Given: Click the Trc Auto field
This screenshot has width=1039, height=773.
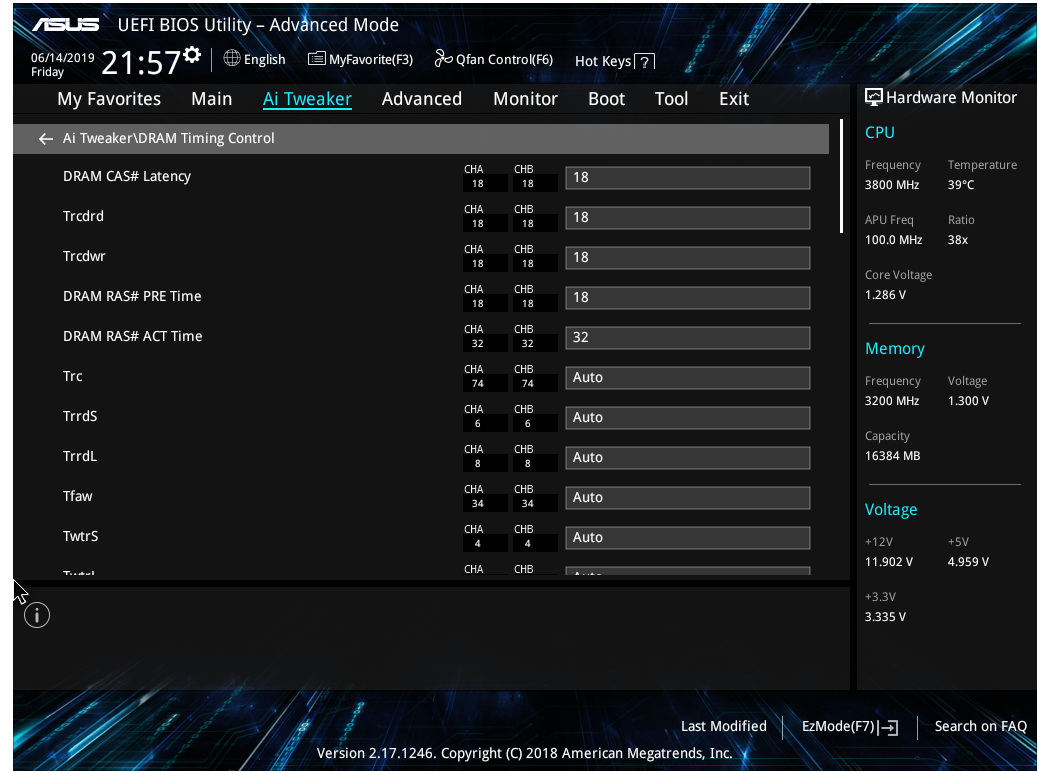Looking at the screenshot, I should pos(687,378).
